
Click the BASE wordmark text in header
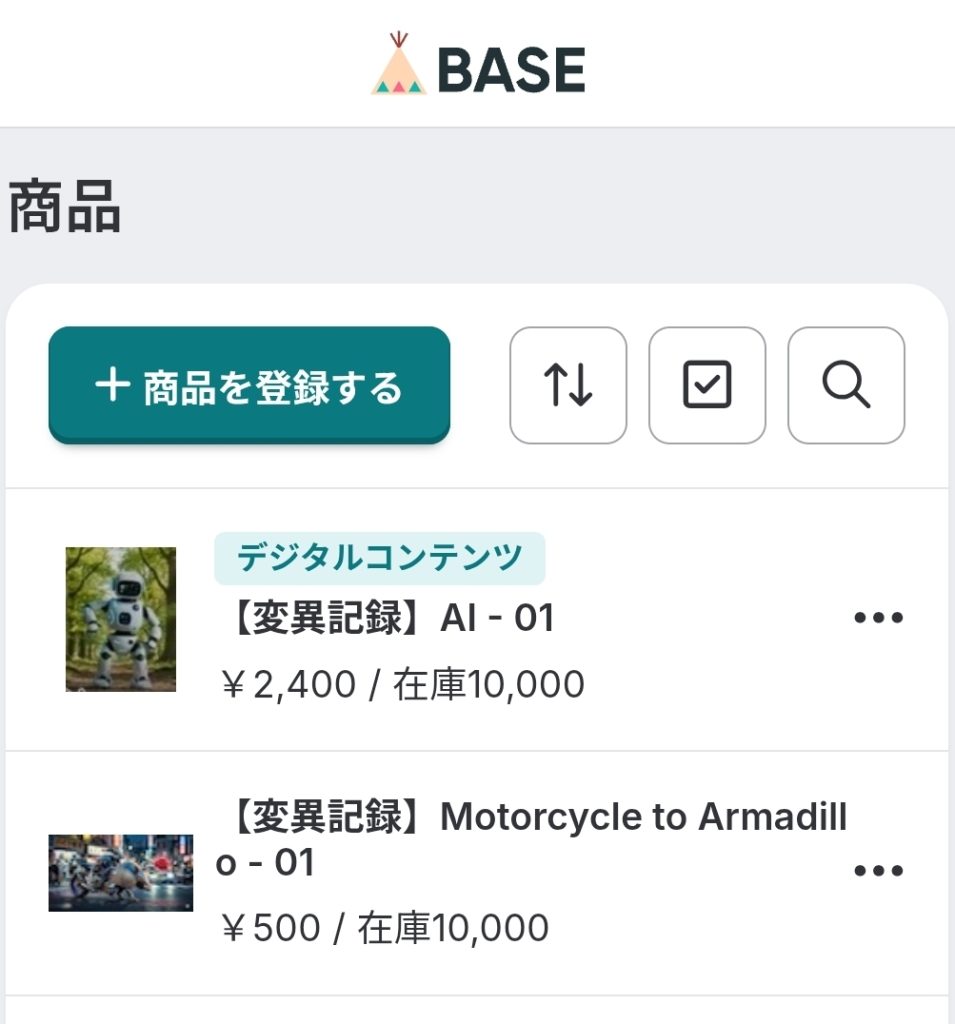[511, 70]
